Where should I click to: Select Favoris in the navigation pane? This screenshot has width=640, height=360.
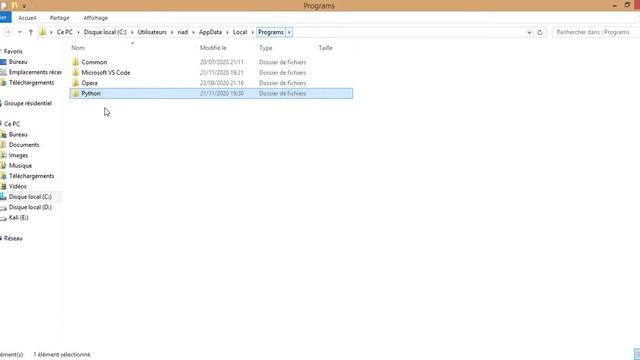pos(13,51)
